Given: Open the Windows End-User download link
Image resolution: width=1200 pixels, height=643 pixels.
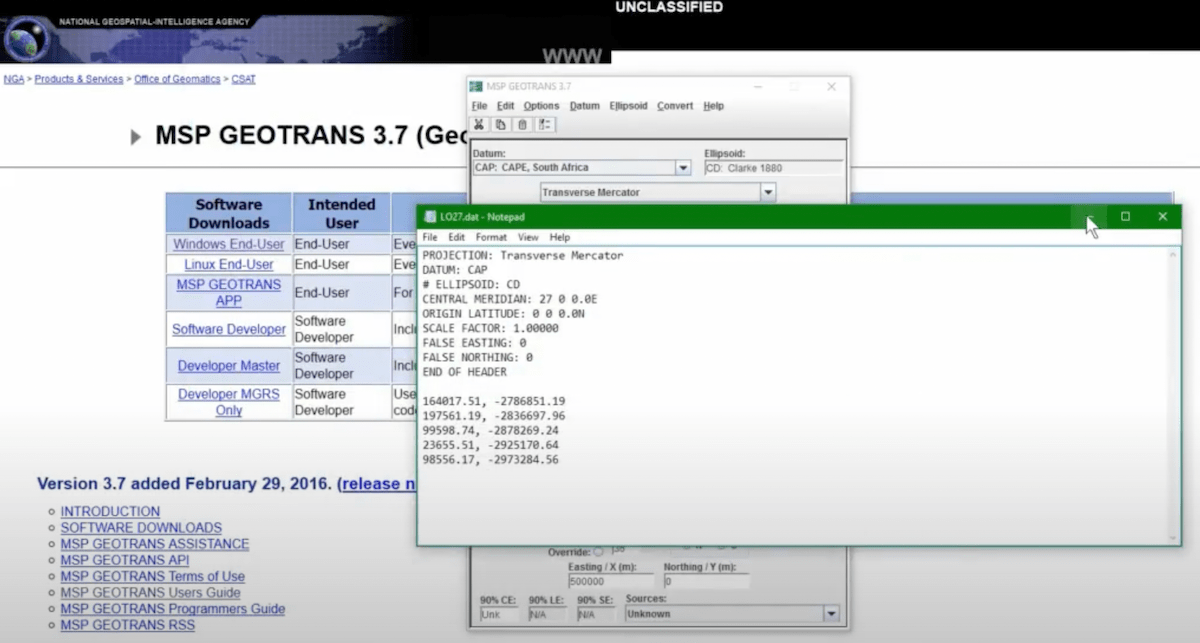Looking at the screenshot, I should 229,244.
